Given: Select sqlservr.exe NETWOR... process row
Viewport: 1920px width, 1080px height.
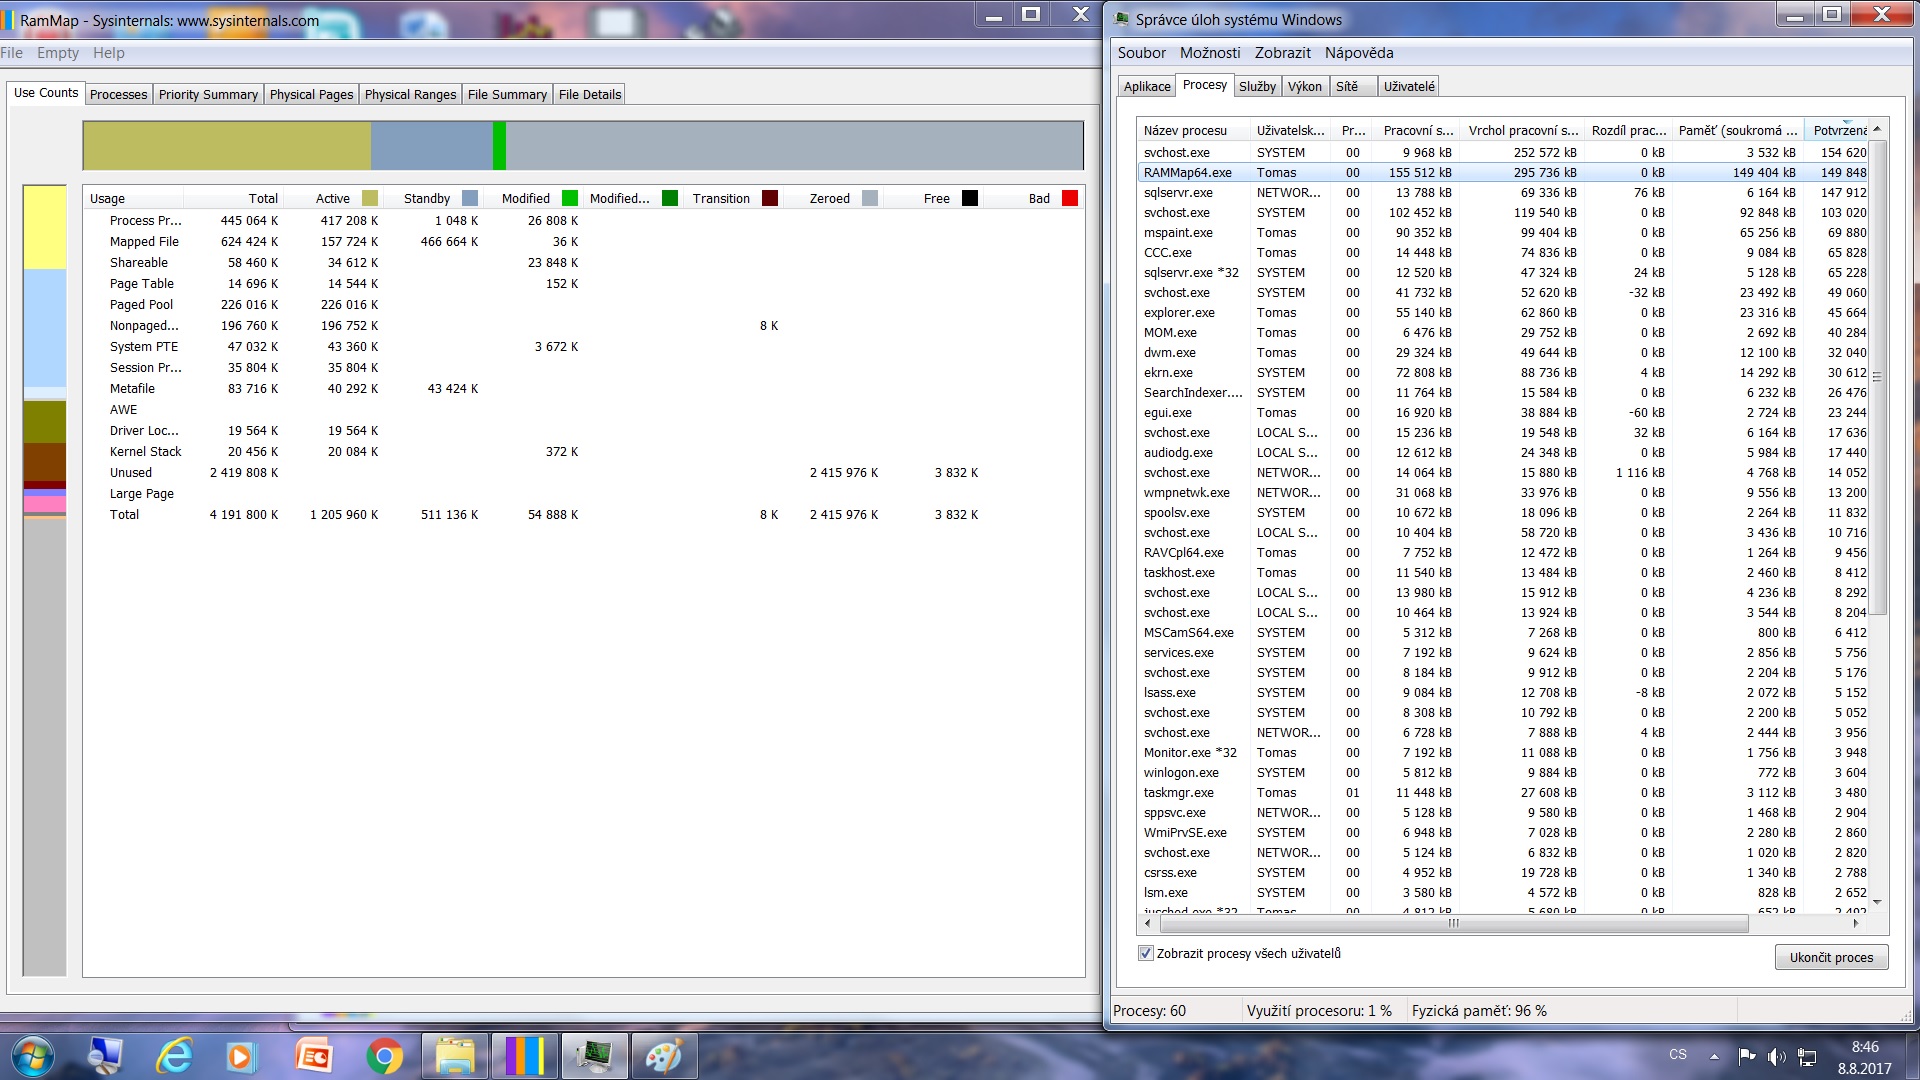Looking at the screenshot, I should pos(1503,192).
